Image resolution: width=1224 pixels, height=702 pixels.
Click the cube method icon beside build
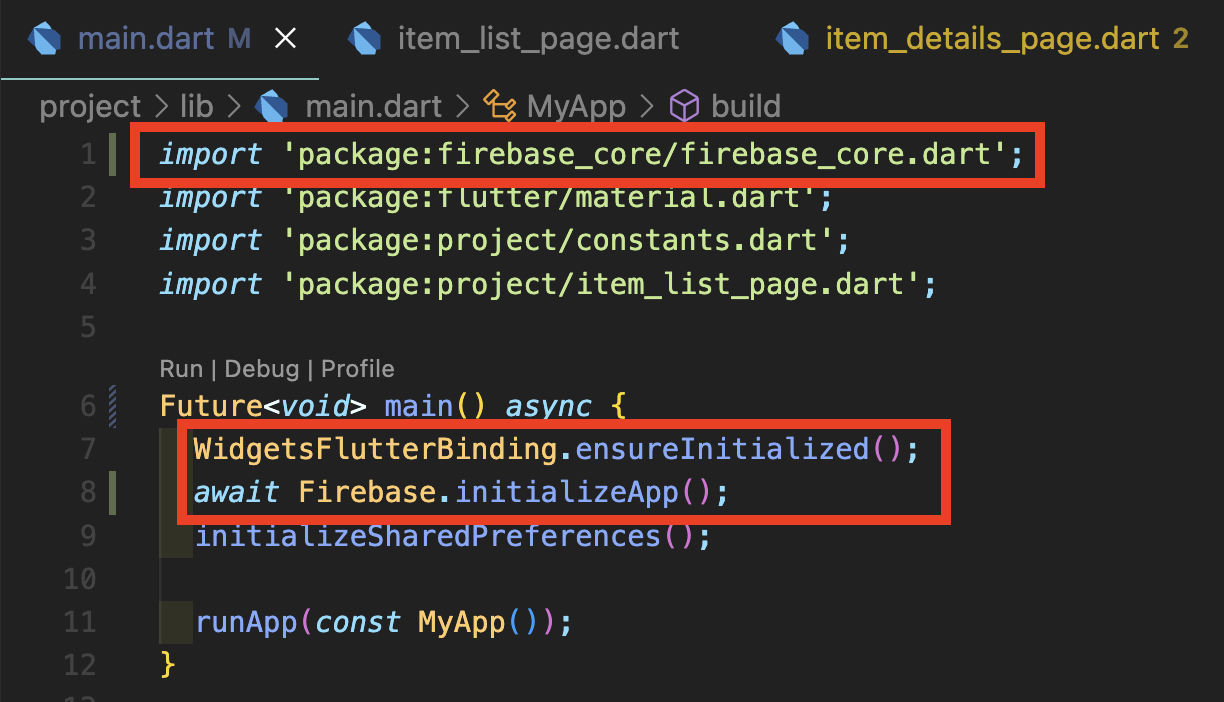pyautogui.click(x=684, y=106)
